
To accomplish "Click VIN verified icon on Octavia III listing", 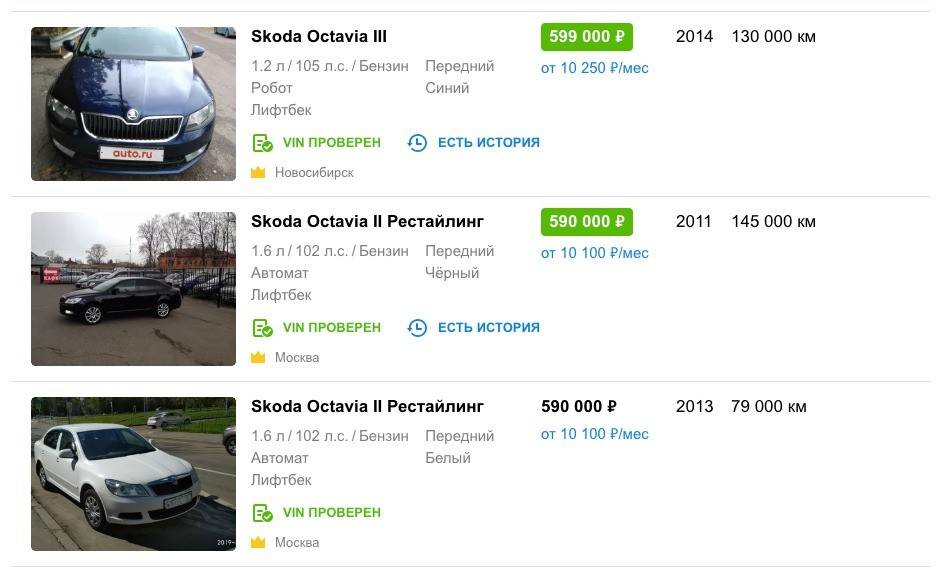I will 262,143.
